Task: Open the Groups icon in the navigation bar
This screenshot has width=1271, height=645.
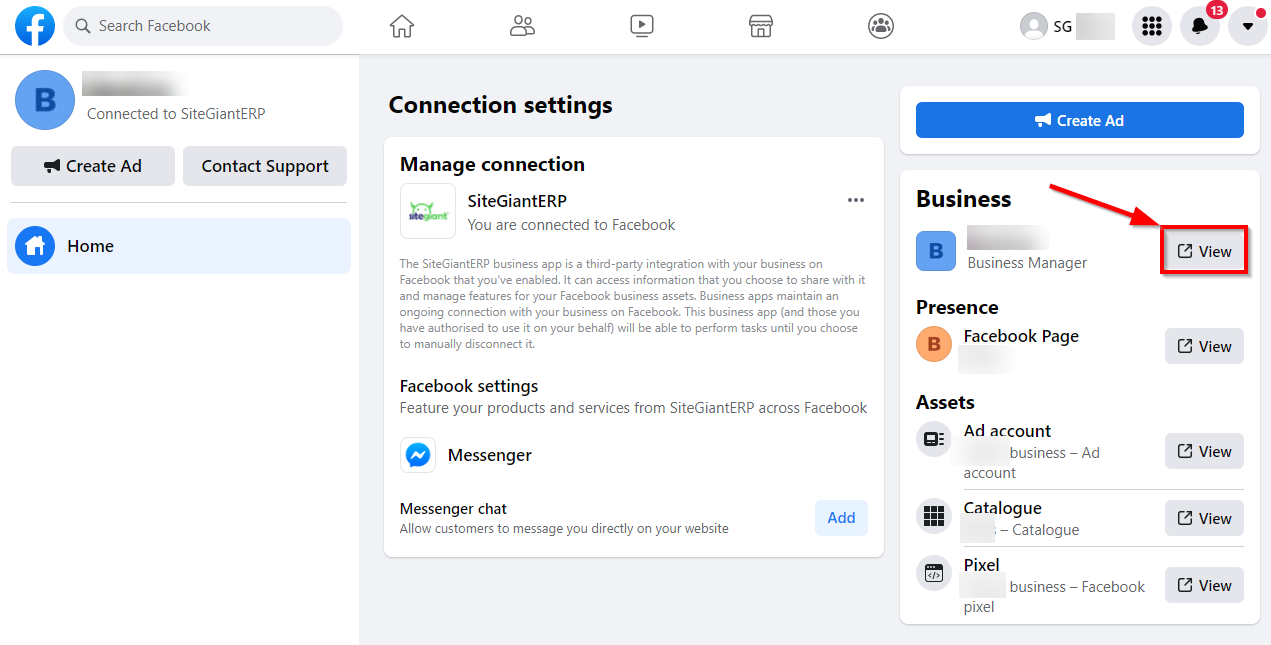Action: [880, 26]
